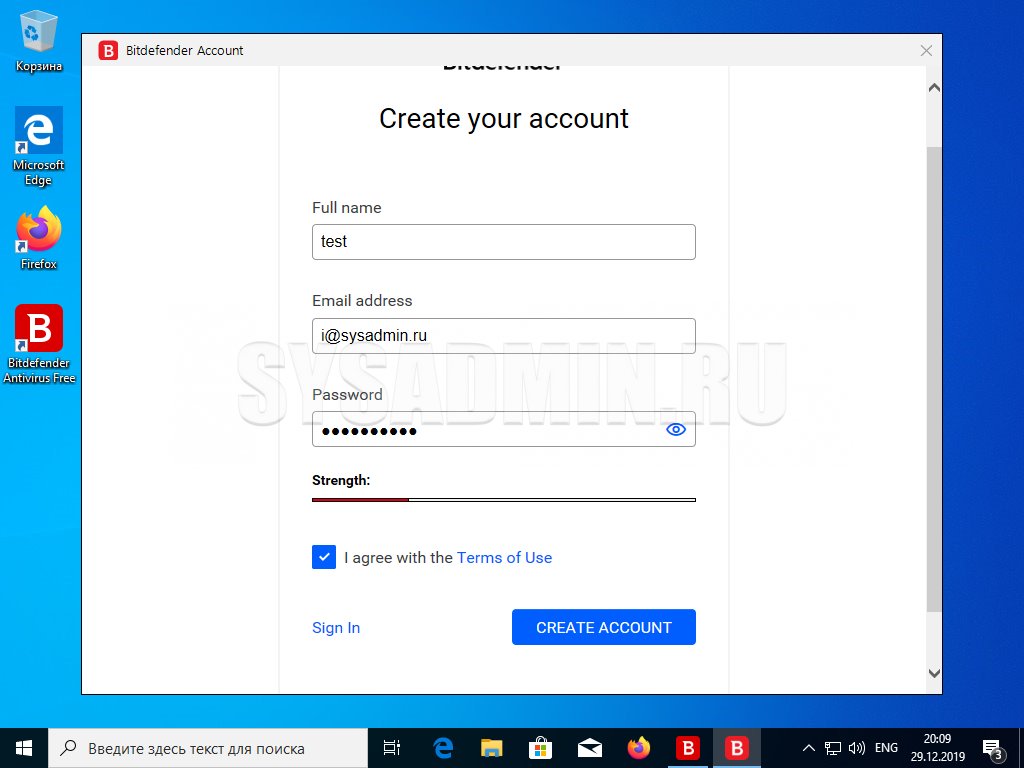
Task: Launch Firefox from desktop shortcut
Action: [x=39, y=233]
